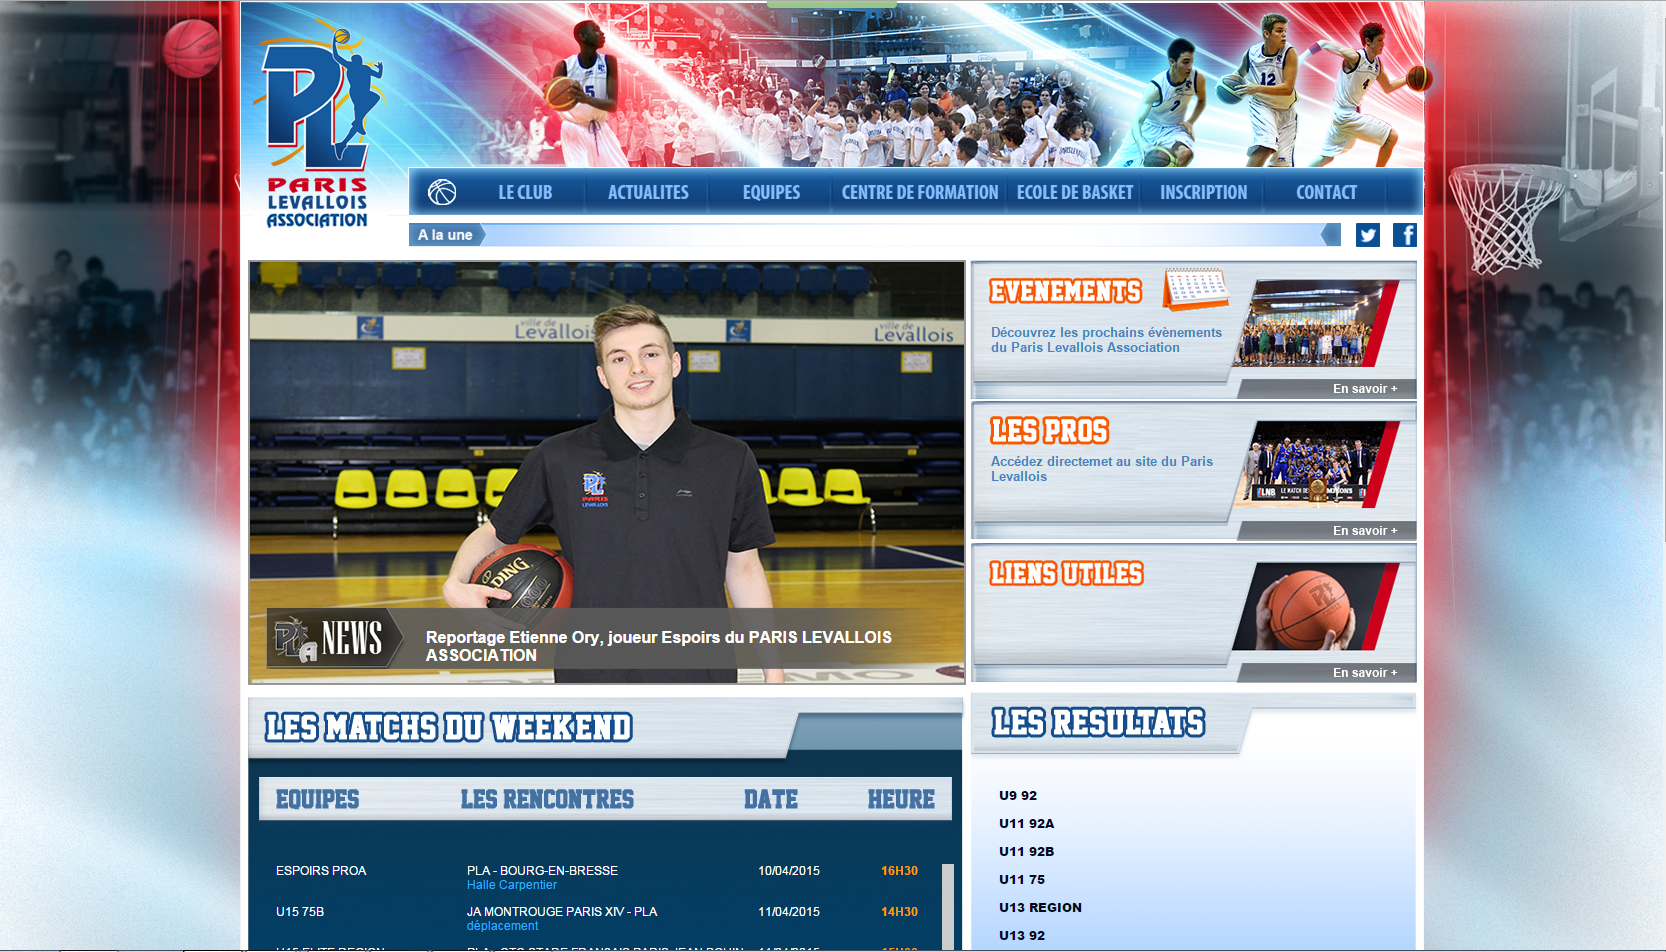Open the CENTRE DE FORMATION menu
Screen dimensions: 1666x952
coord(920,192)
